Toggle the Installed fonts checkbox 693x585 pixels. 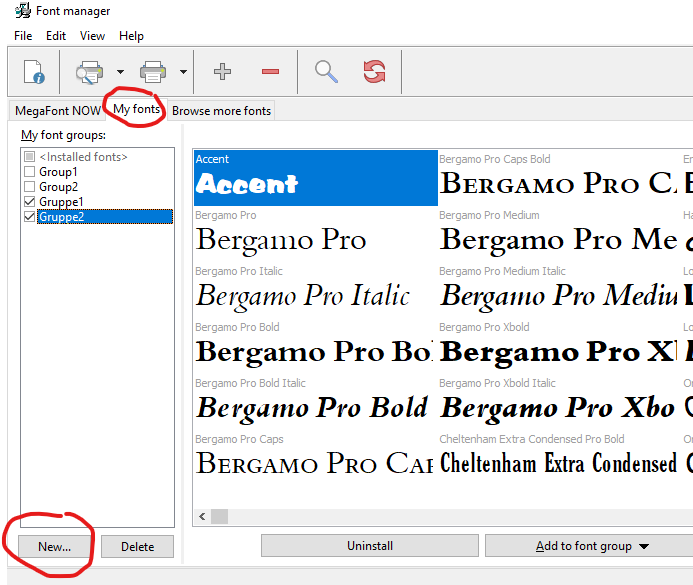point(30,157)
